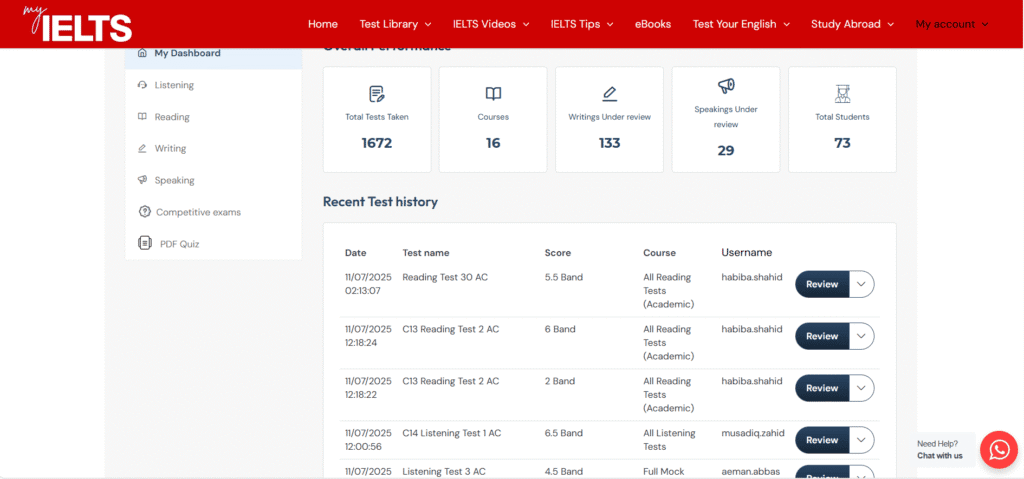Click Review for the 2 Band C13 Reading row
Image resolution: width=1024 pixels, height=479 pixels.
point(822,388)
